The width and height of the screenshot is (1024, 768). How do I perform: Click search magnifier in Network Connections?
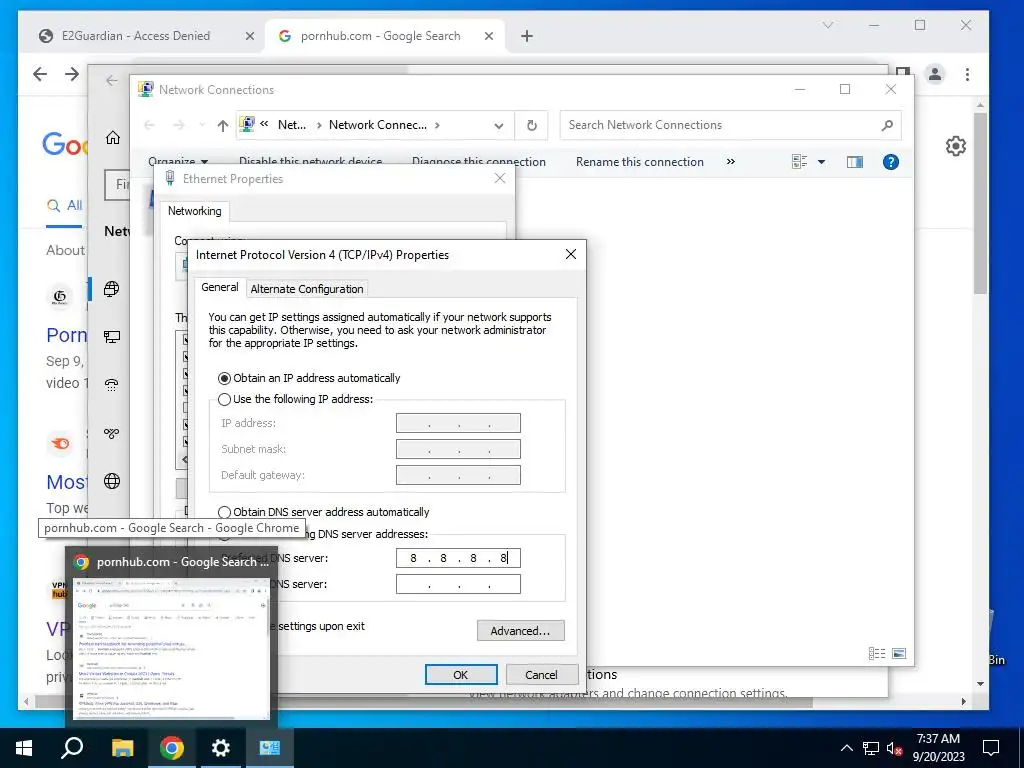point(887,125)
